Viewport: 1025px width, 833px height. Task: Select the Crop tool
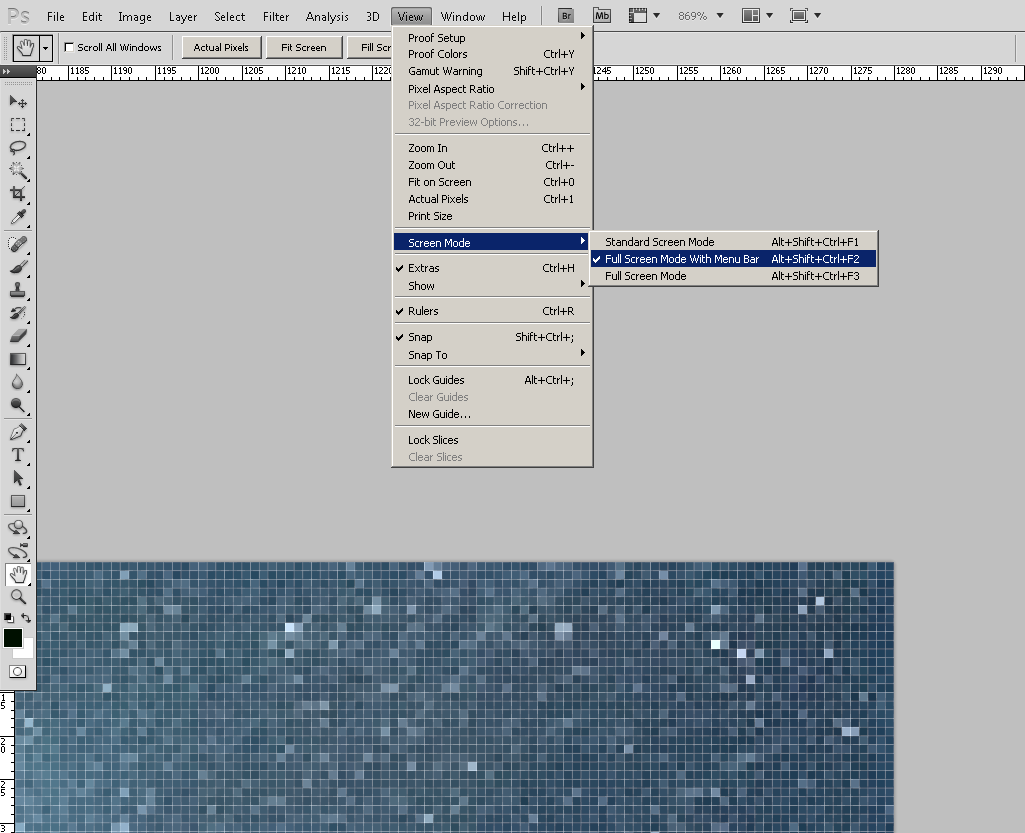pyautogui.click(x=18, y=194)
